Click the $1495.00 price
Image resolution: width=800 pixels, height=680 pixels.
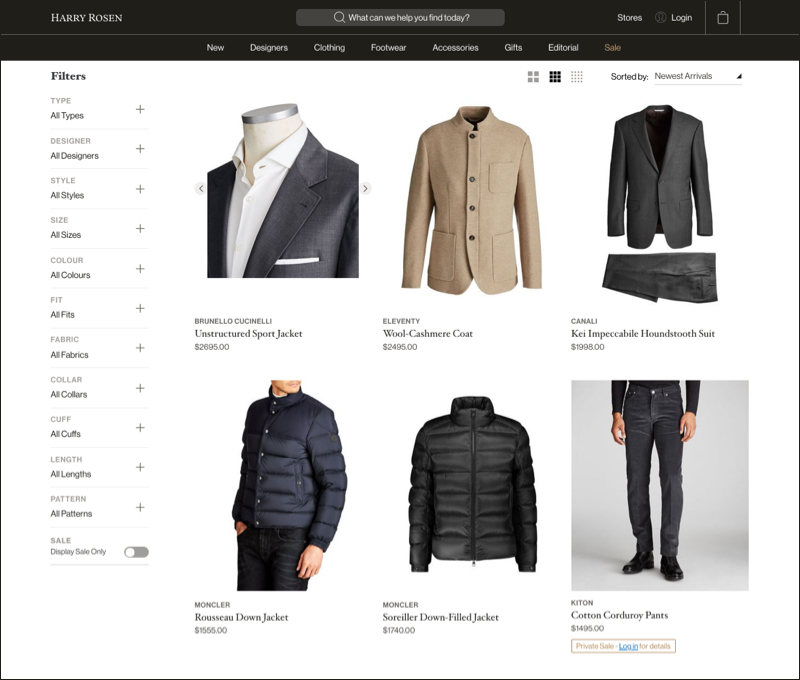[x=587, y=628]
